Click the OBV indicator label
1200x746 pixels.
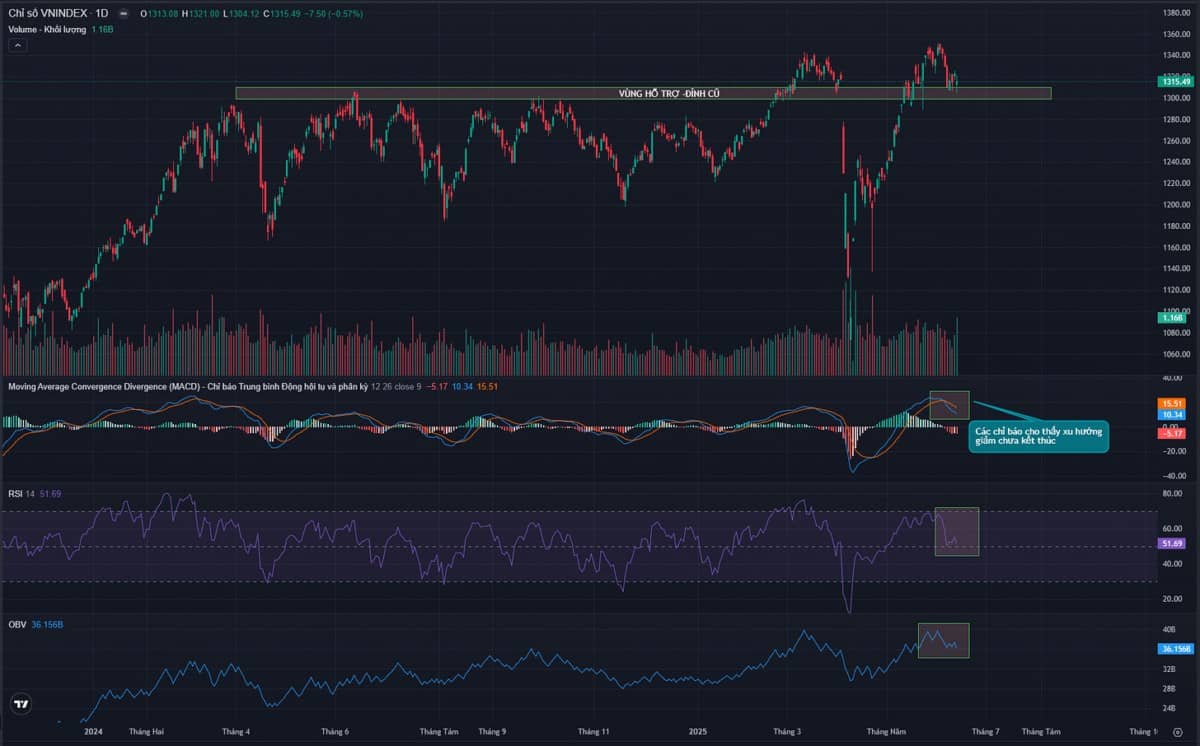coord(18,624)
